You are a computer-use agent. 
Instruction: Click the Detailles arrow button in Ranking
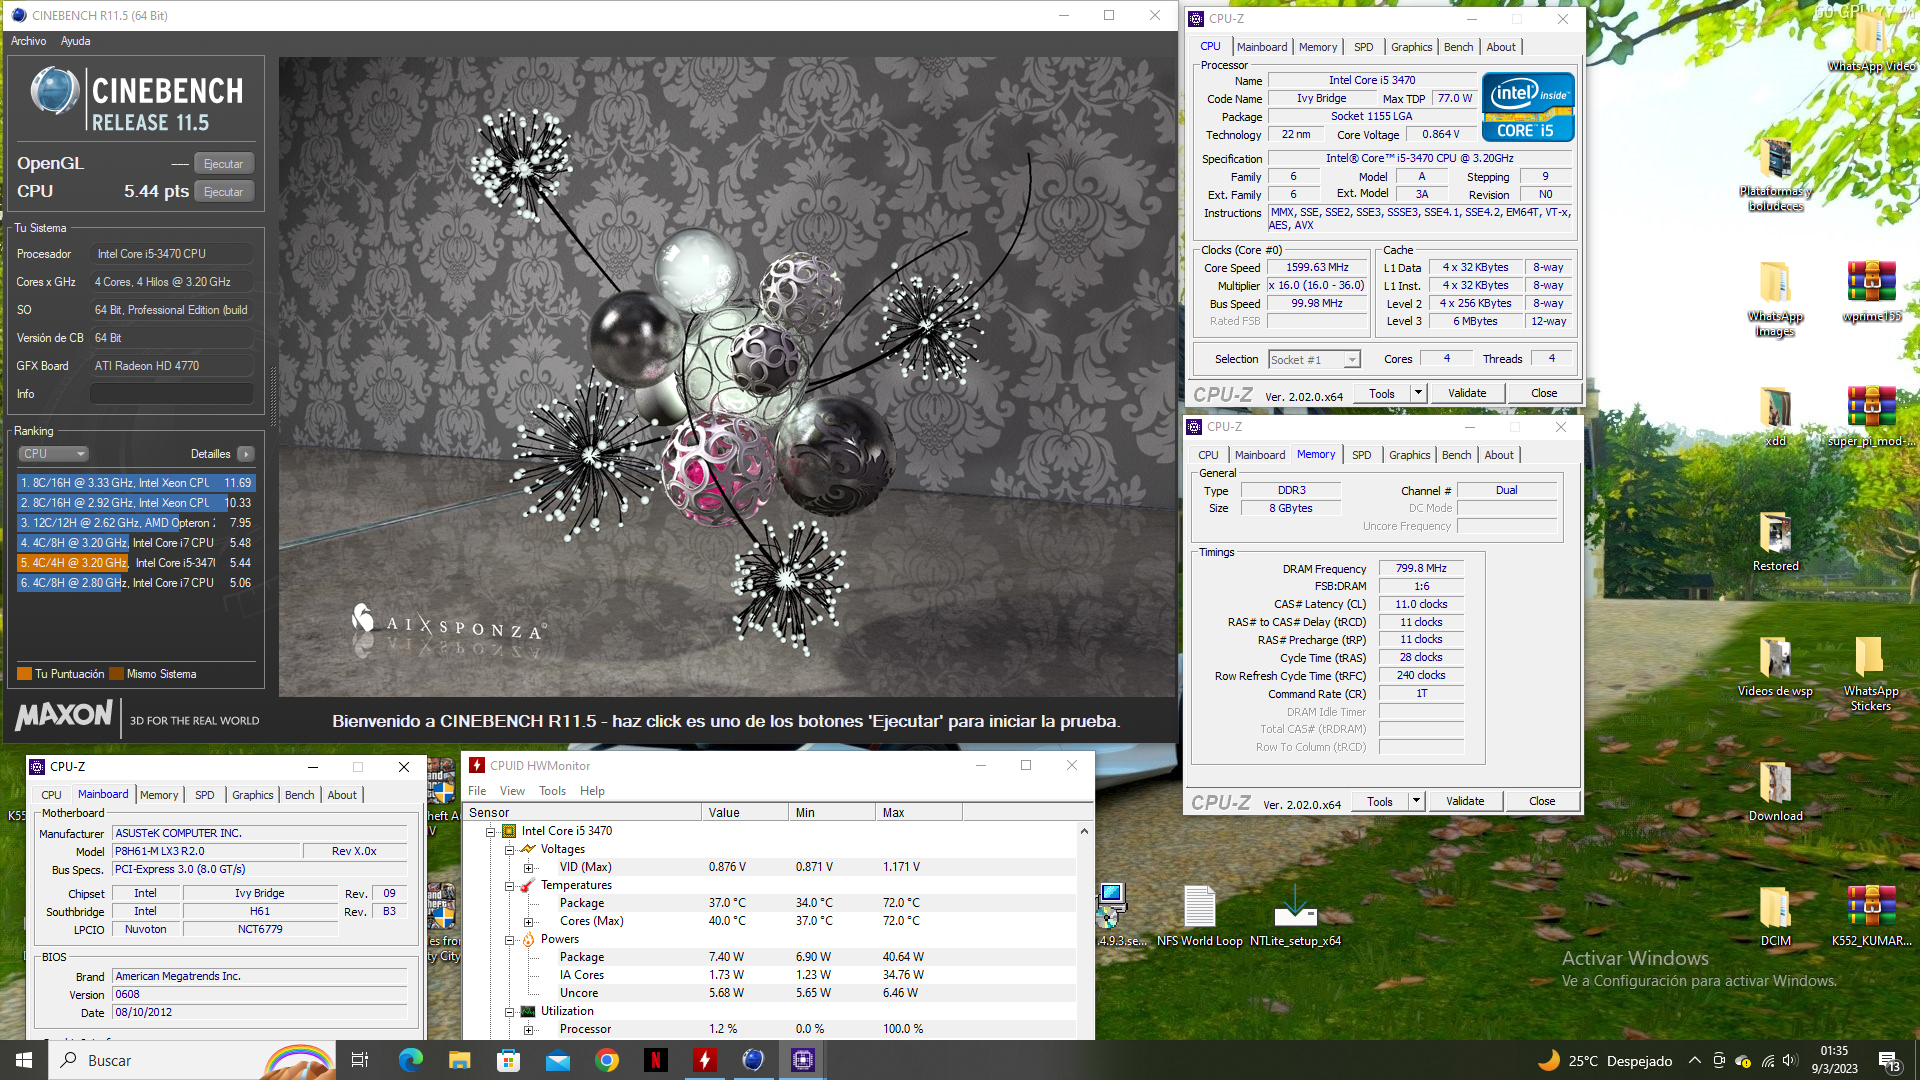coord(245,454)
